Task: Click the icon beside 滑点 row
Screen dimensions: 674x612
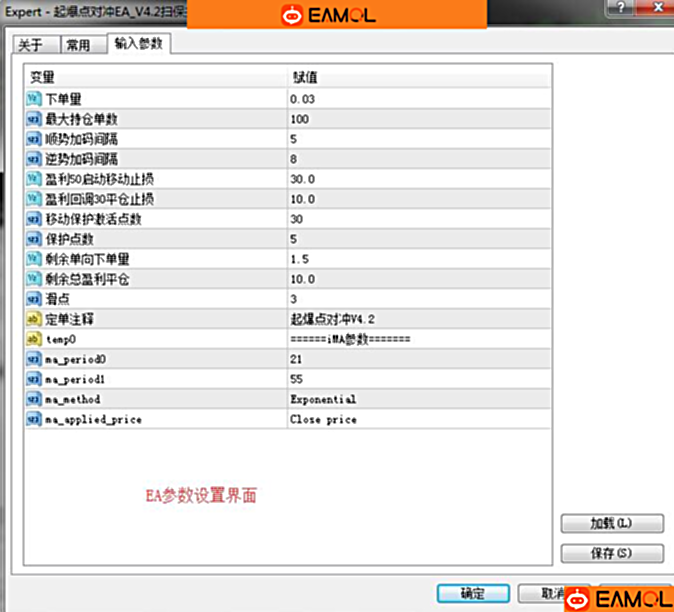Action: pos(34,299)
